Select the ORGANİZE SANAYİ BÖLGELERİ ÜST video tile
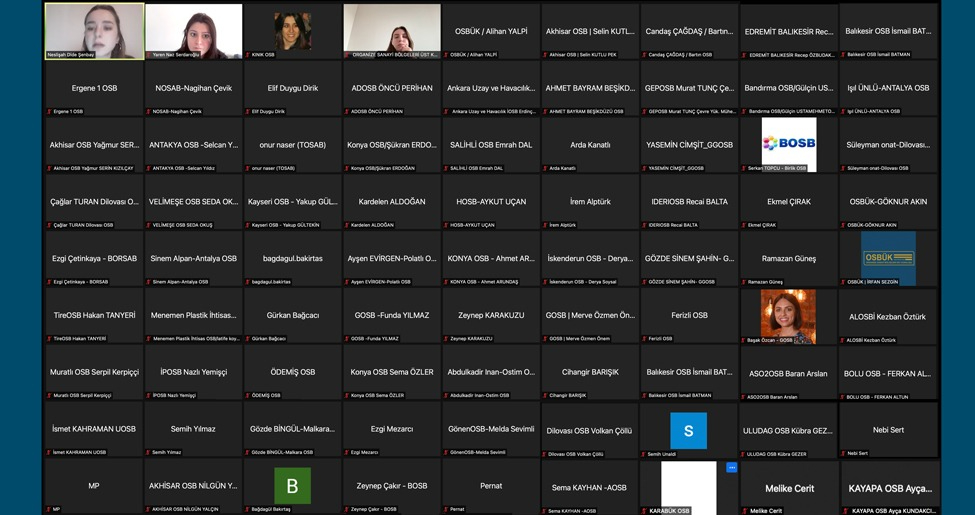This screenshot has width=975, height=515. pos(392,31)
